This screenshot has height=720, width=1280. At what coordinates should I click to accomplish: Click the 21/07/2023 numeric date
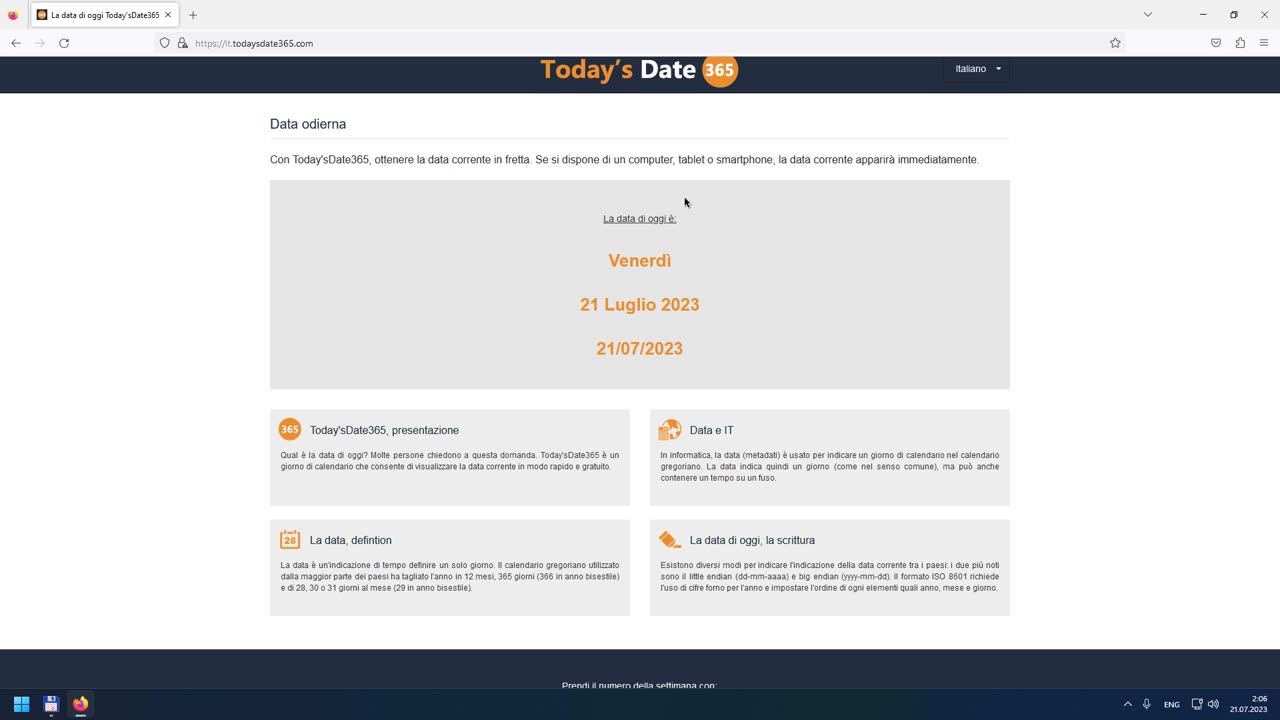pos(640,349)
